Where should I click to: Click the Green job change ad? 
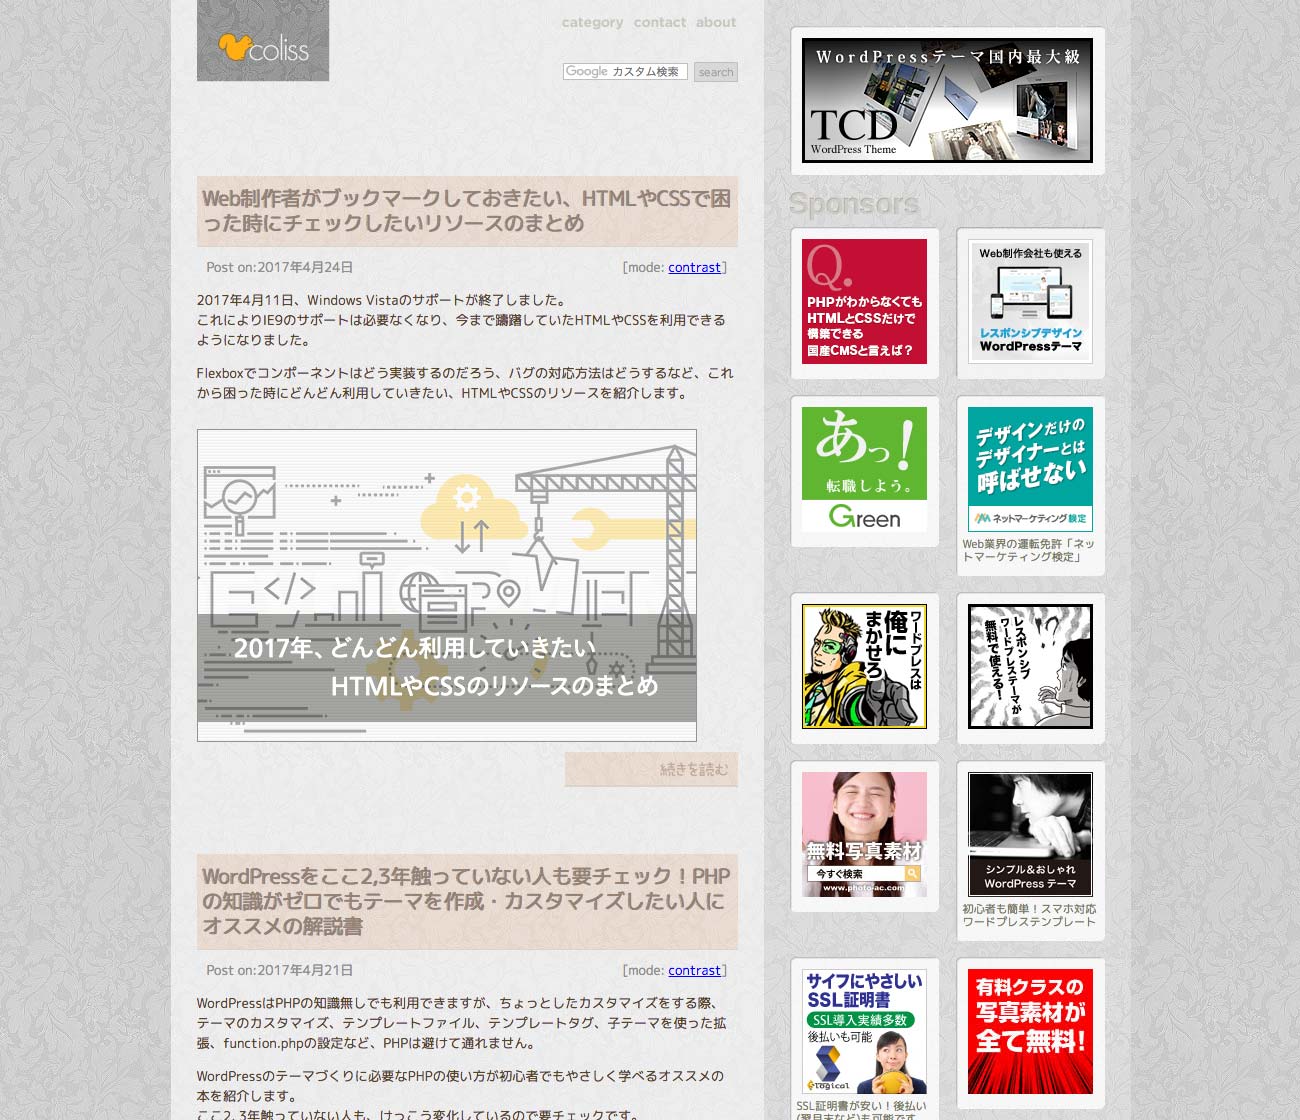coord(864,469)
